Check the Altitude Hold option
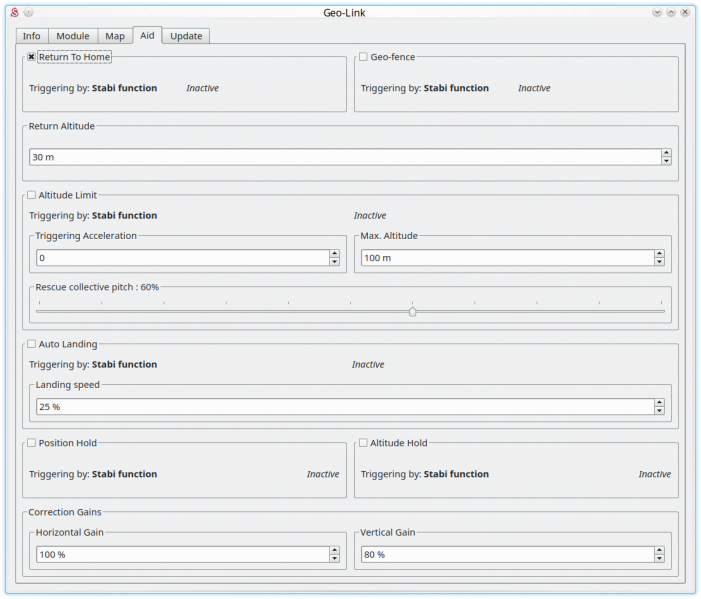 (363, 443)
